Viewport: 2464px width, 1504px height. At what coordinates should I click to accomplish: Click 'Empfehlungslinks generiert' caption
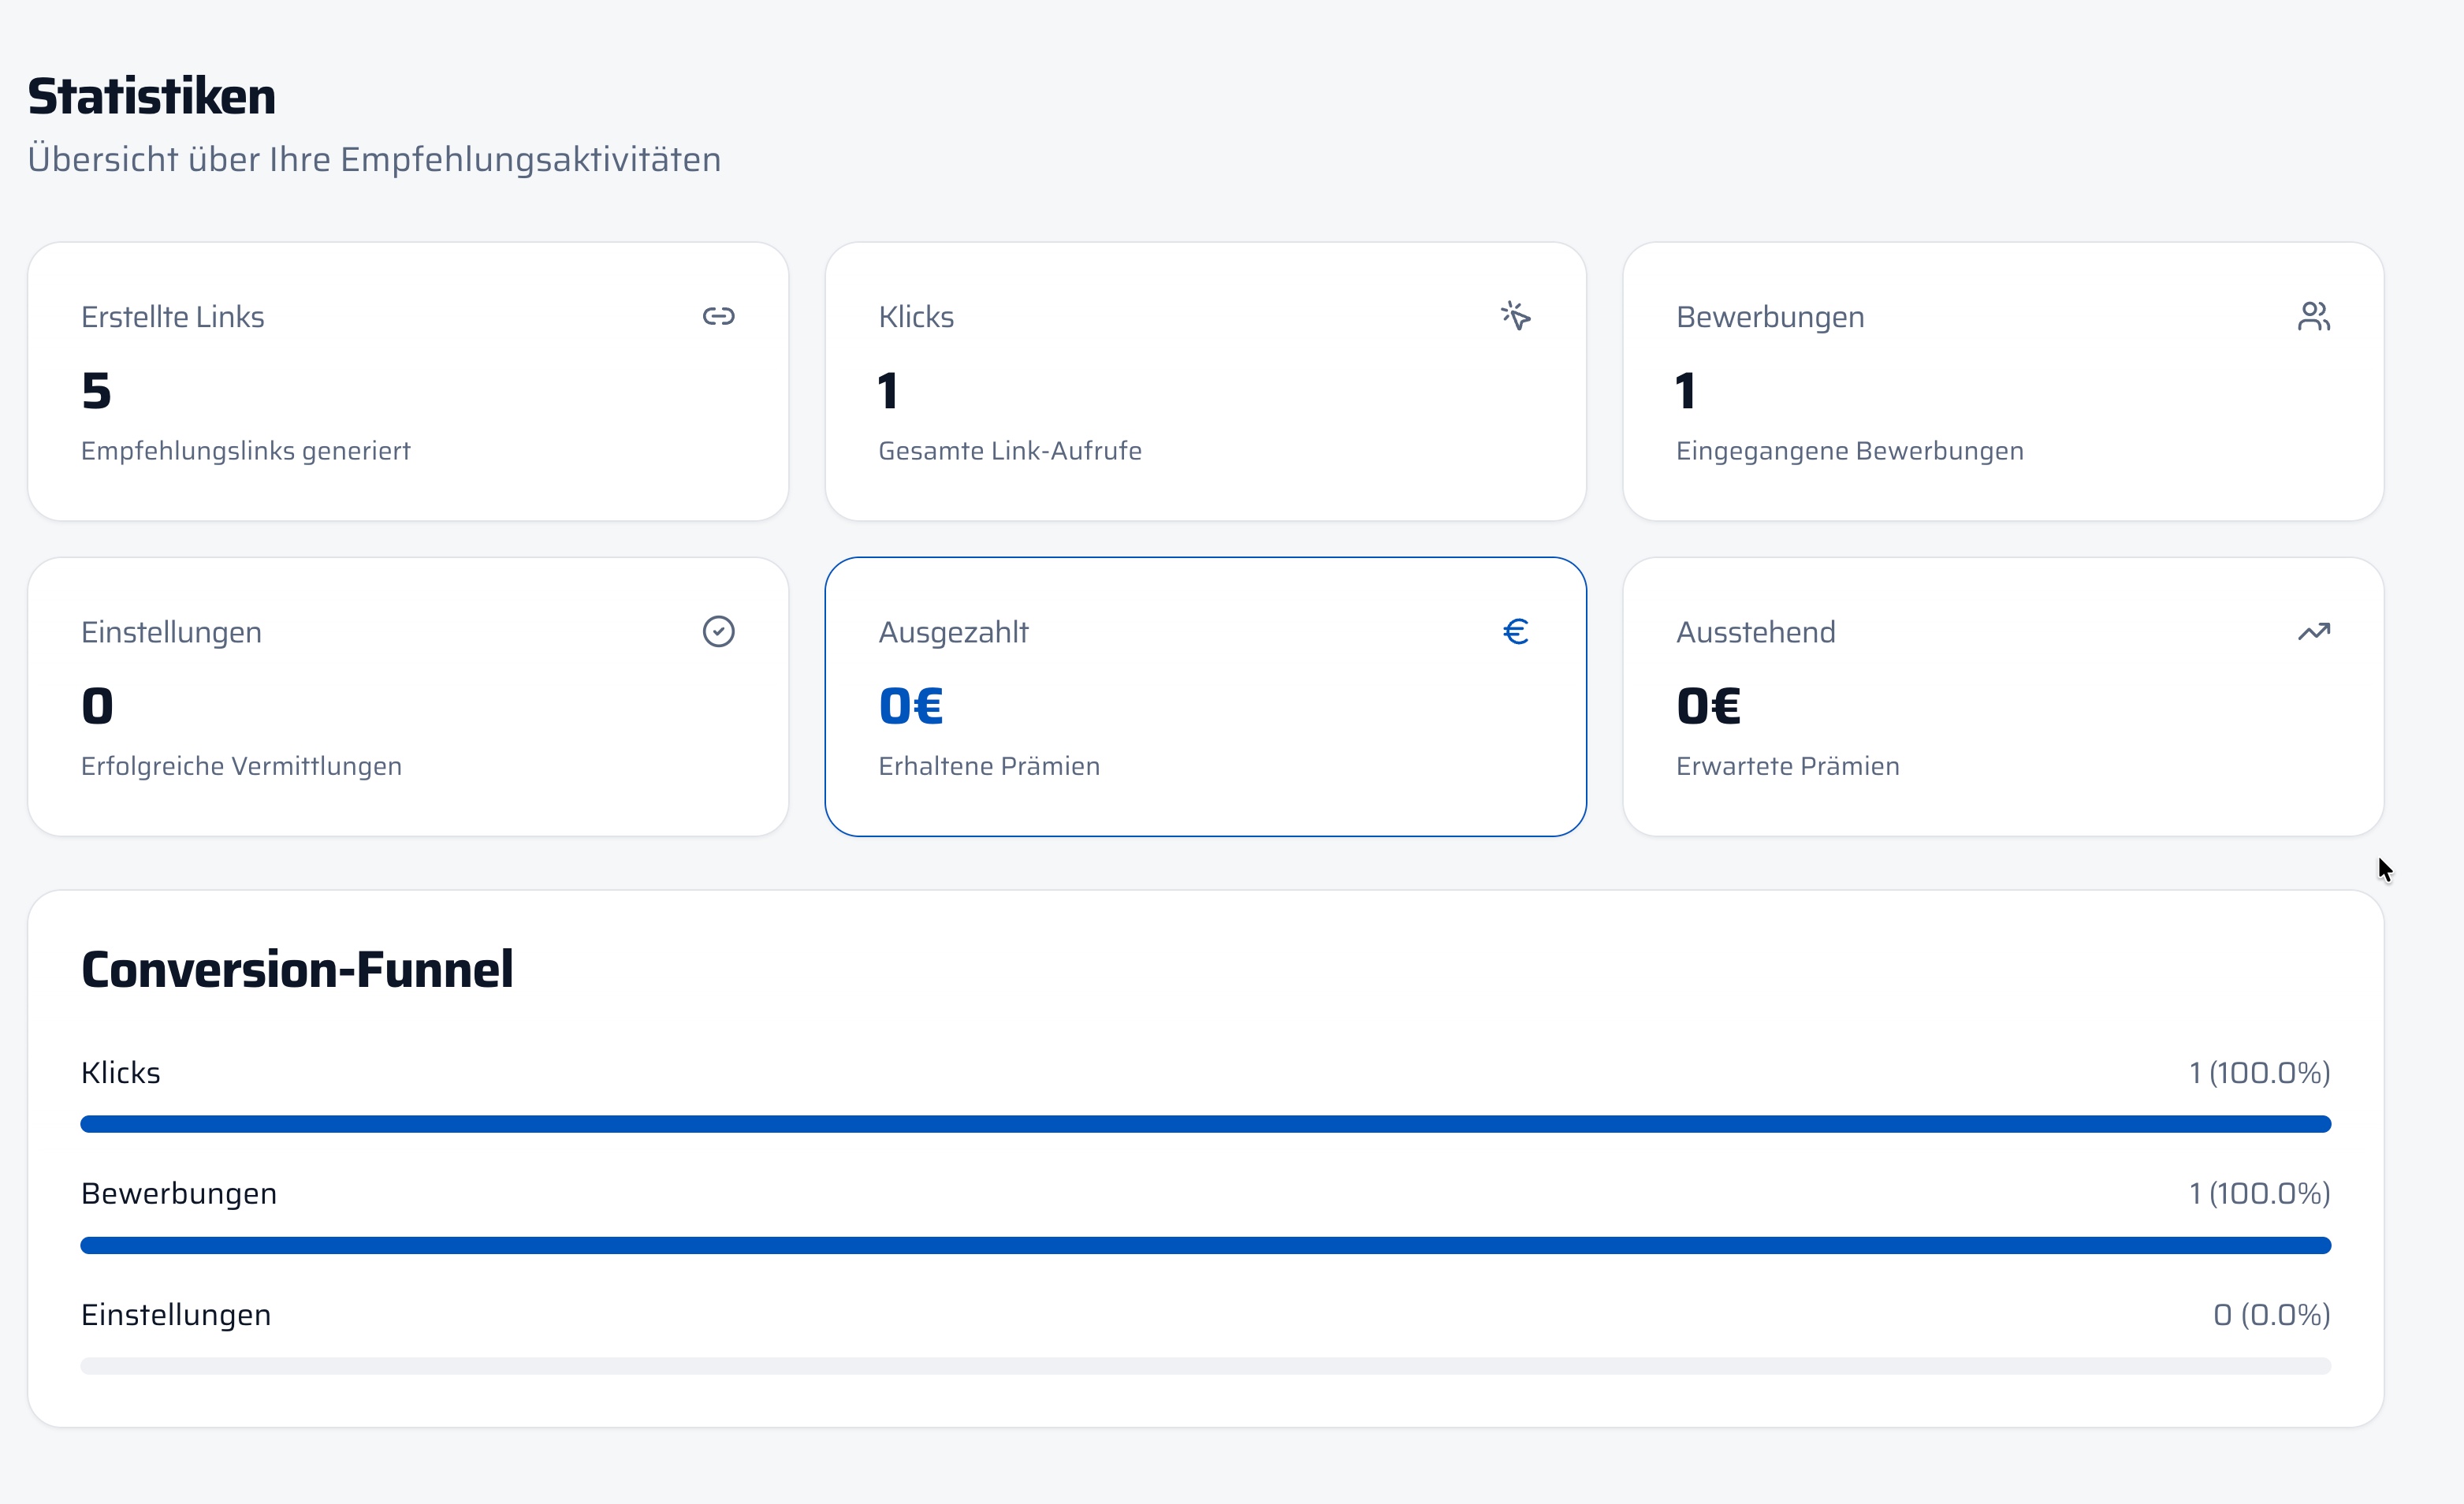pos(245,451)
